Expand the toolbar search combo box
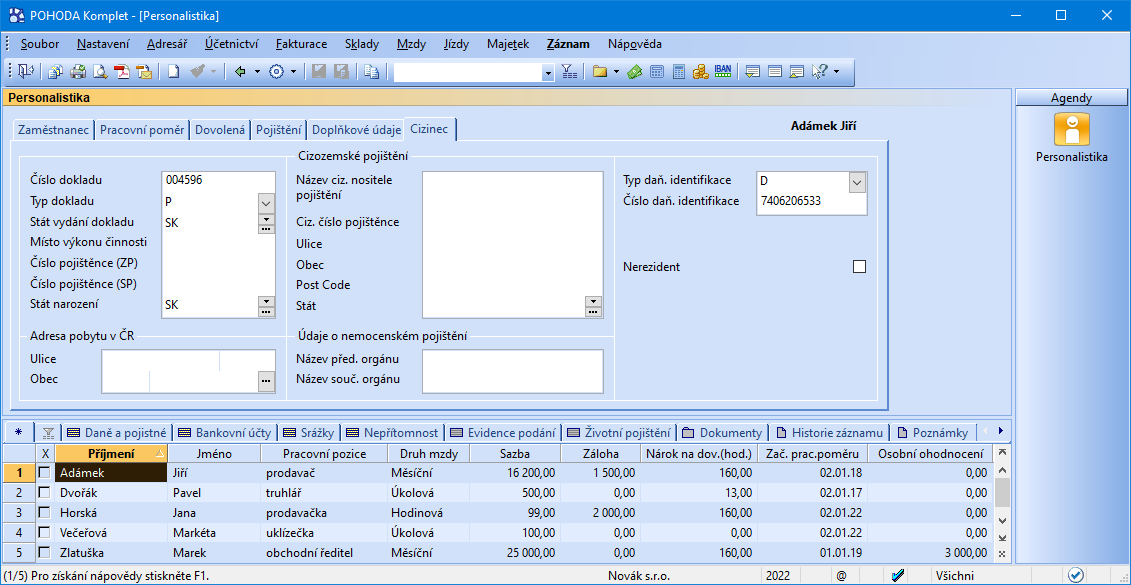Image resolution: width=1131 pixels, height=585 pixels. pos(547,72)
